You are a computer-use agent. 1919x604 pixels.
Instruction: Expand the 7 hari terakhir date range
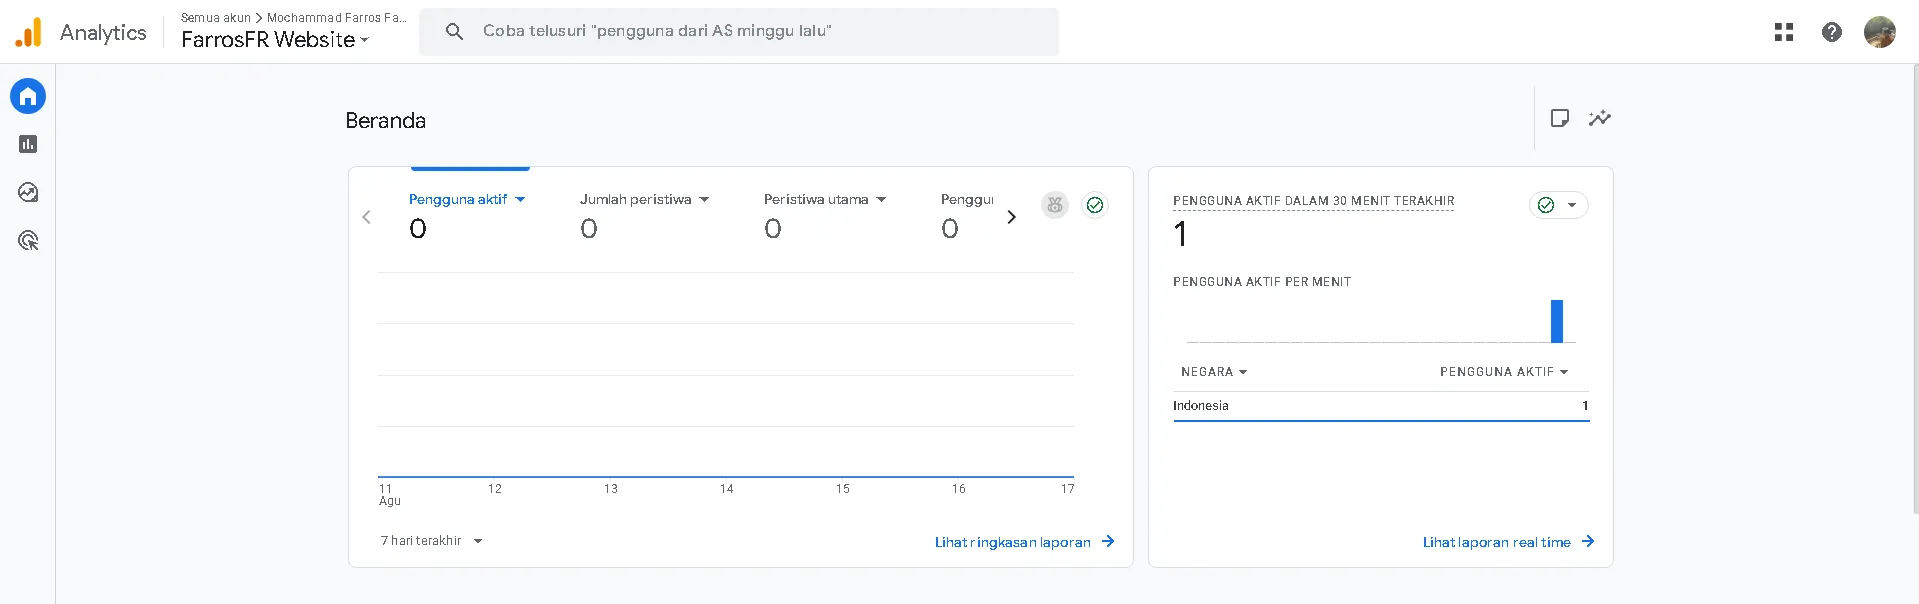(431, 541)
